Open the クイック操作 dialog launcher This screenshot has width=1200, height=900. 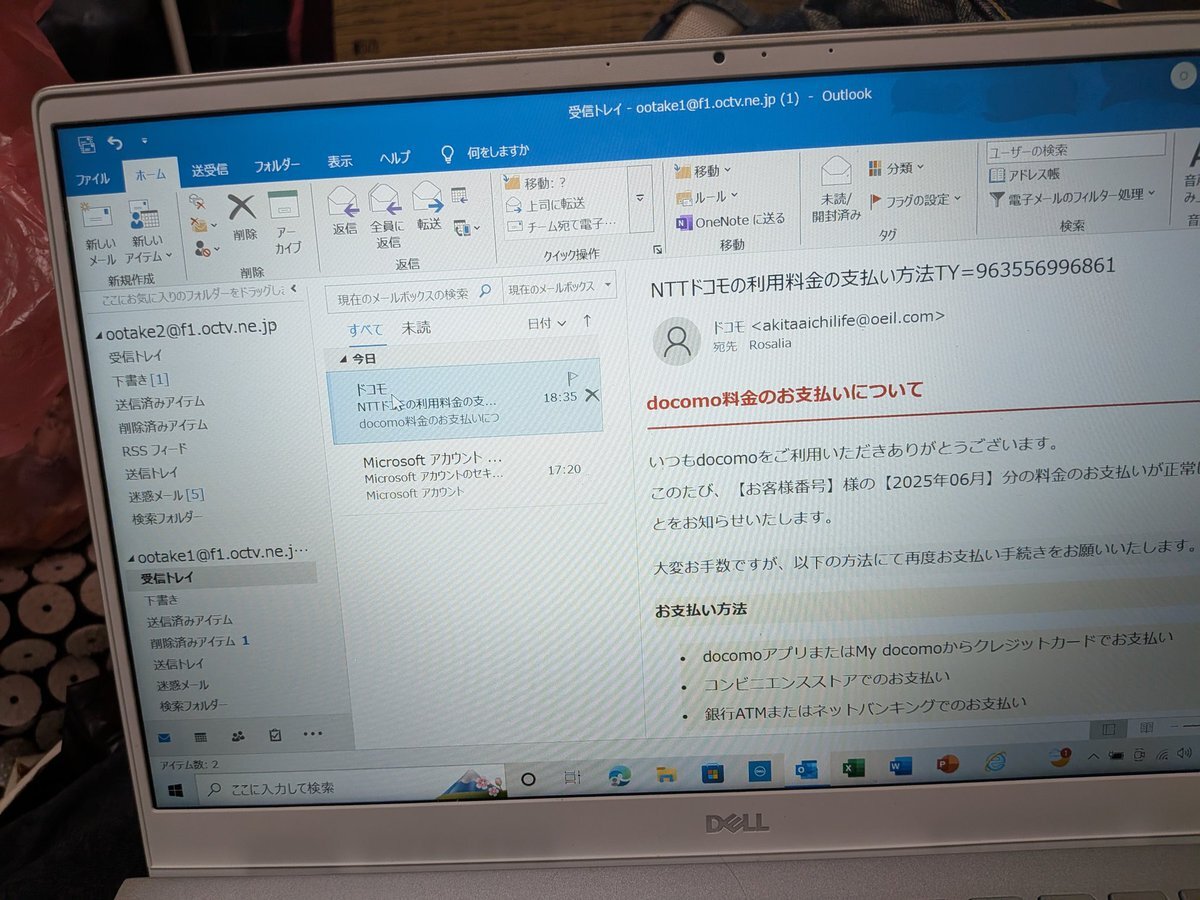pyautogui.click(x=658, y=250)
